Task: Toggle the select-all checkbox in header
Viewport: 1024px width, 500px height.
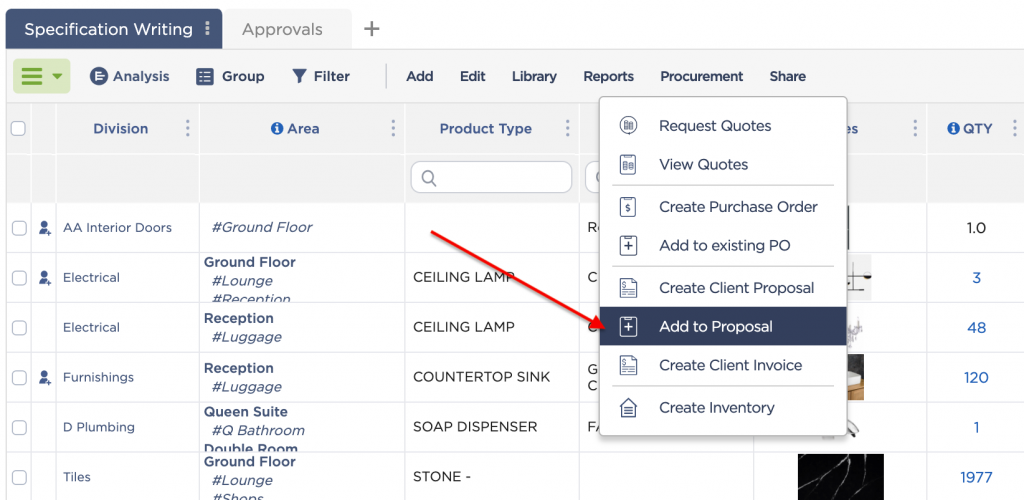Action: [18, 129]
